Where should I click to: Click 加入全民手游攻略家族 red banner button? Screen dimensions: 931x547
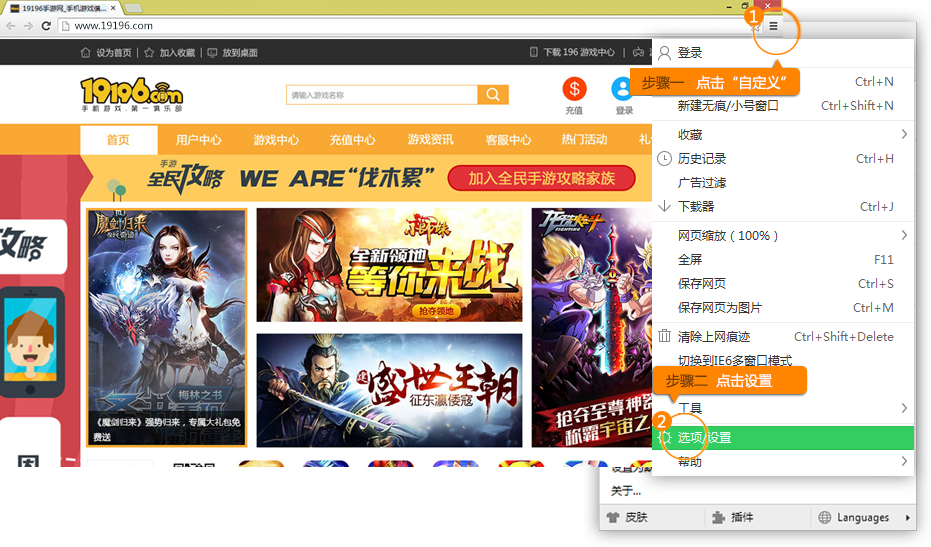[x=541, y=179]
